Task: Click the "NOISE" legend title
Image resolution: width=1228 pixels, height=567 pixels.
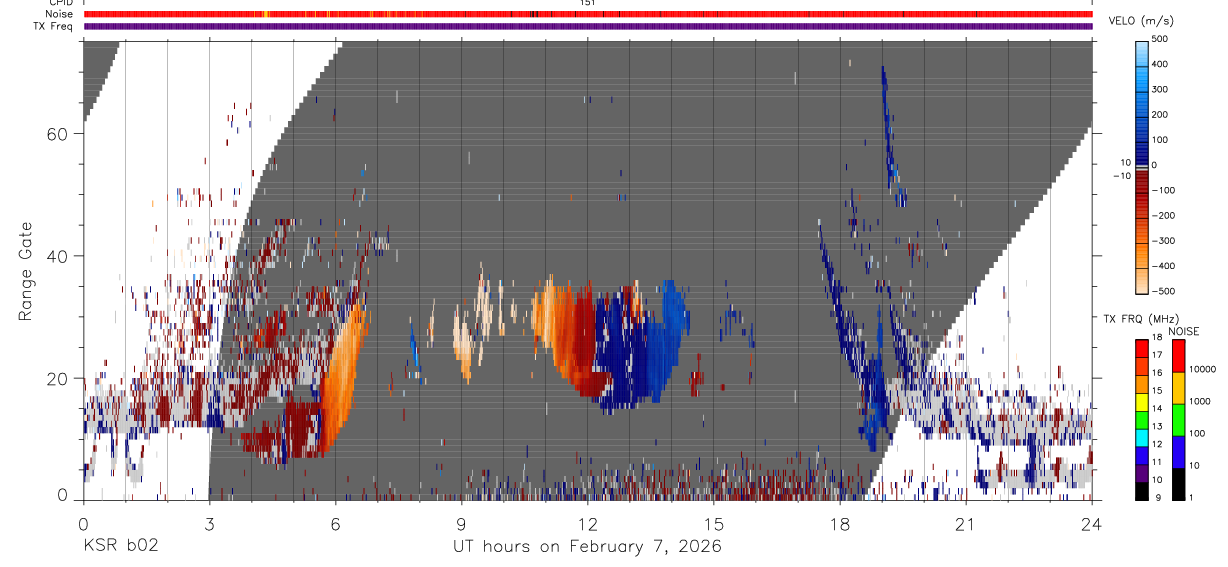Action: 1183,330
